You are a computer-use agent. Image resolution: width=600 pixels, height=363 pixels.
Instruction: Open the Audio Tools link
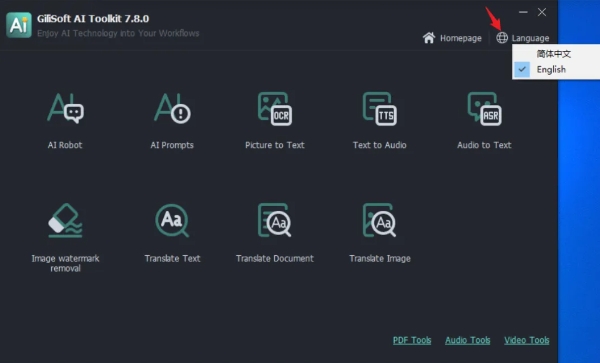pyautogui.click(x=468, y=340)
